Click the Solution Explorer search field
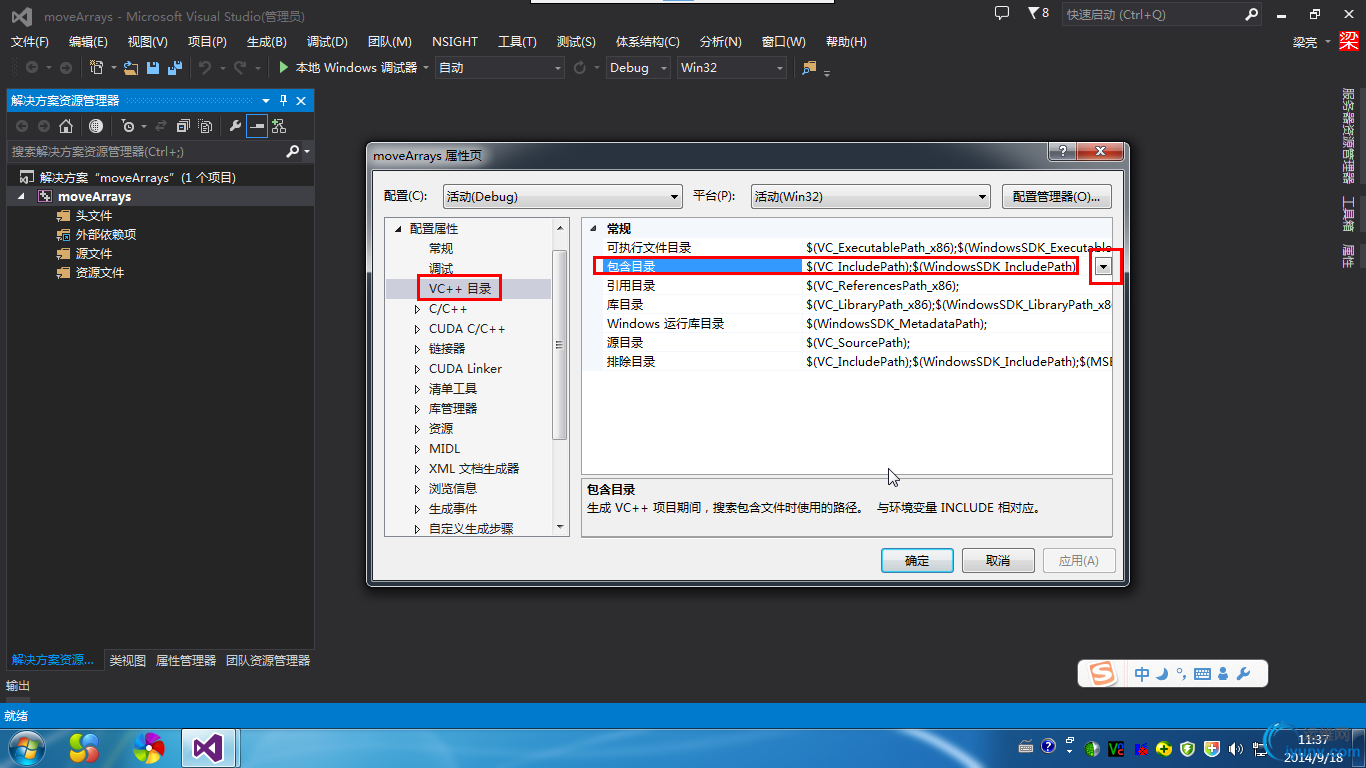Image resolution: width=1366 pixels, height=768 pixels. pos(145,151)
